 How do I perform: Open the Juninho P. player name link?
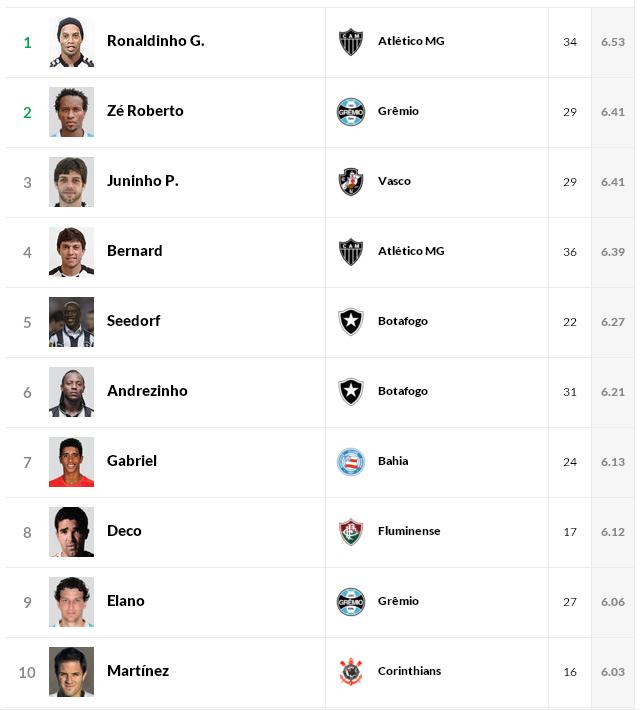(x=143, y=181)
